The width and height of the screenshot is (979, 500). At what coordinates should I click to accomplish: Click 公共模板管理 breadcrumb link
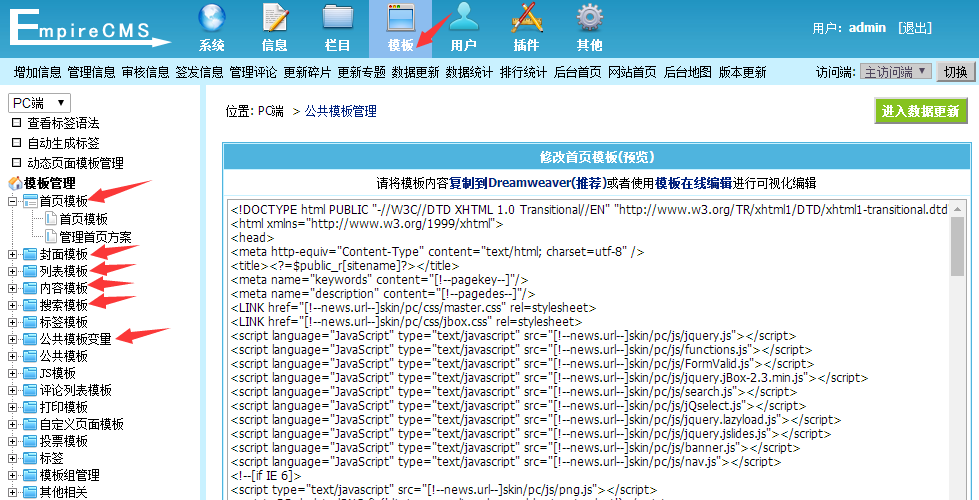coord(340,111)
